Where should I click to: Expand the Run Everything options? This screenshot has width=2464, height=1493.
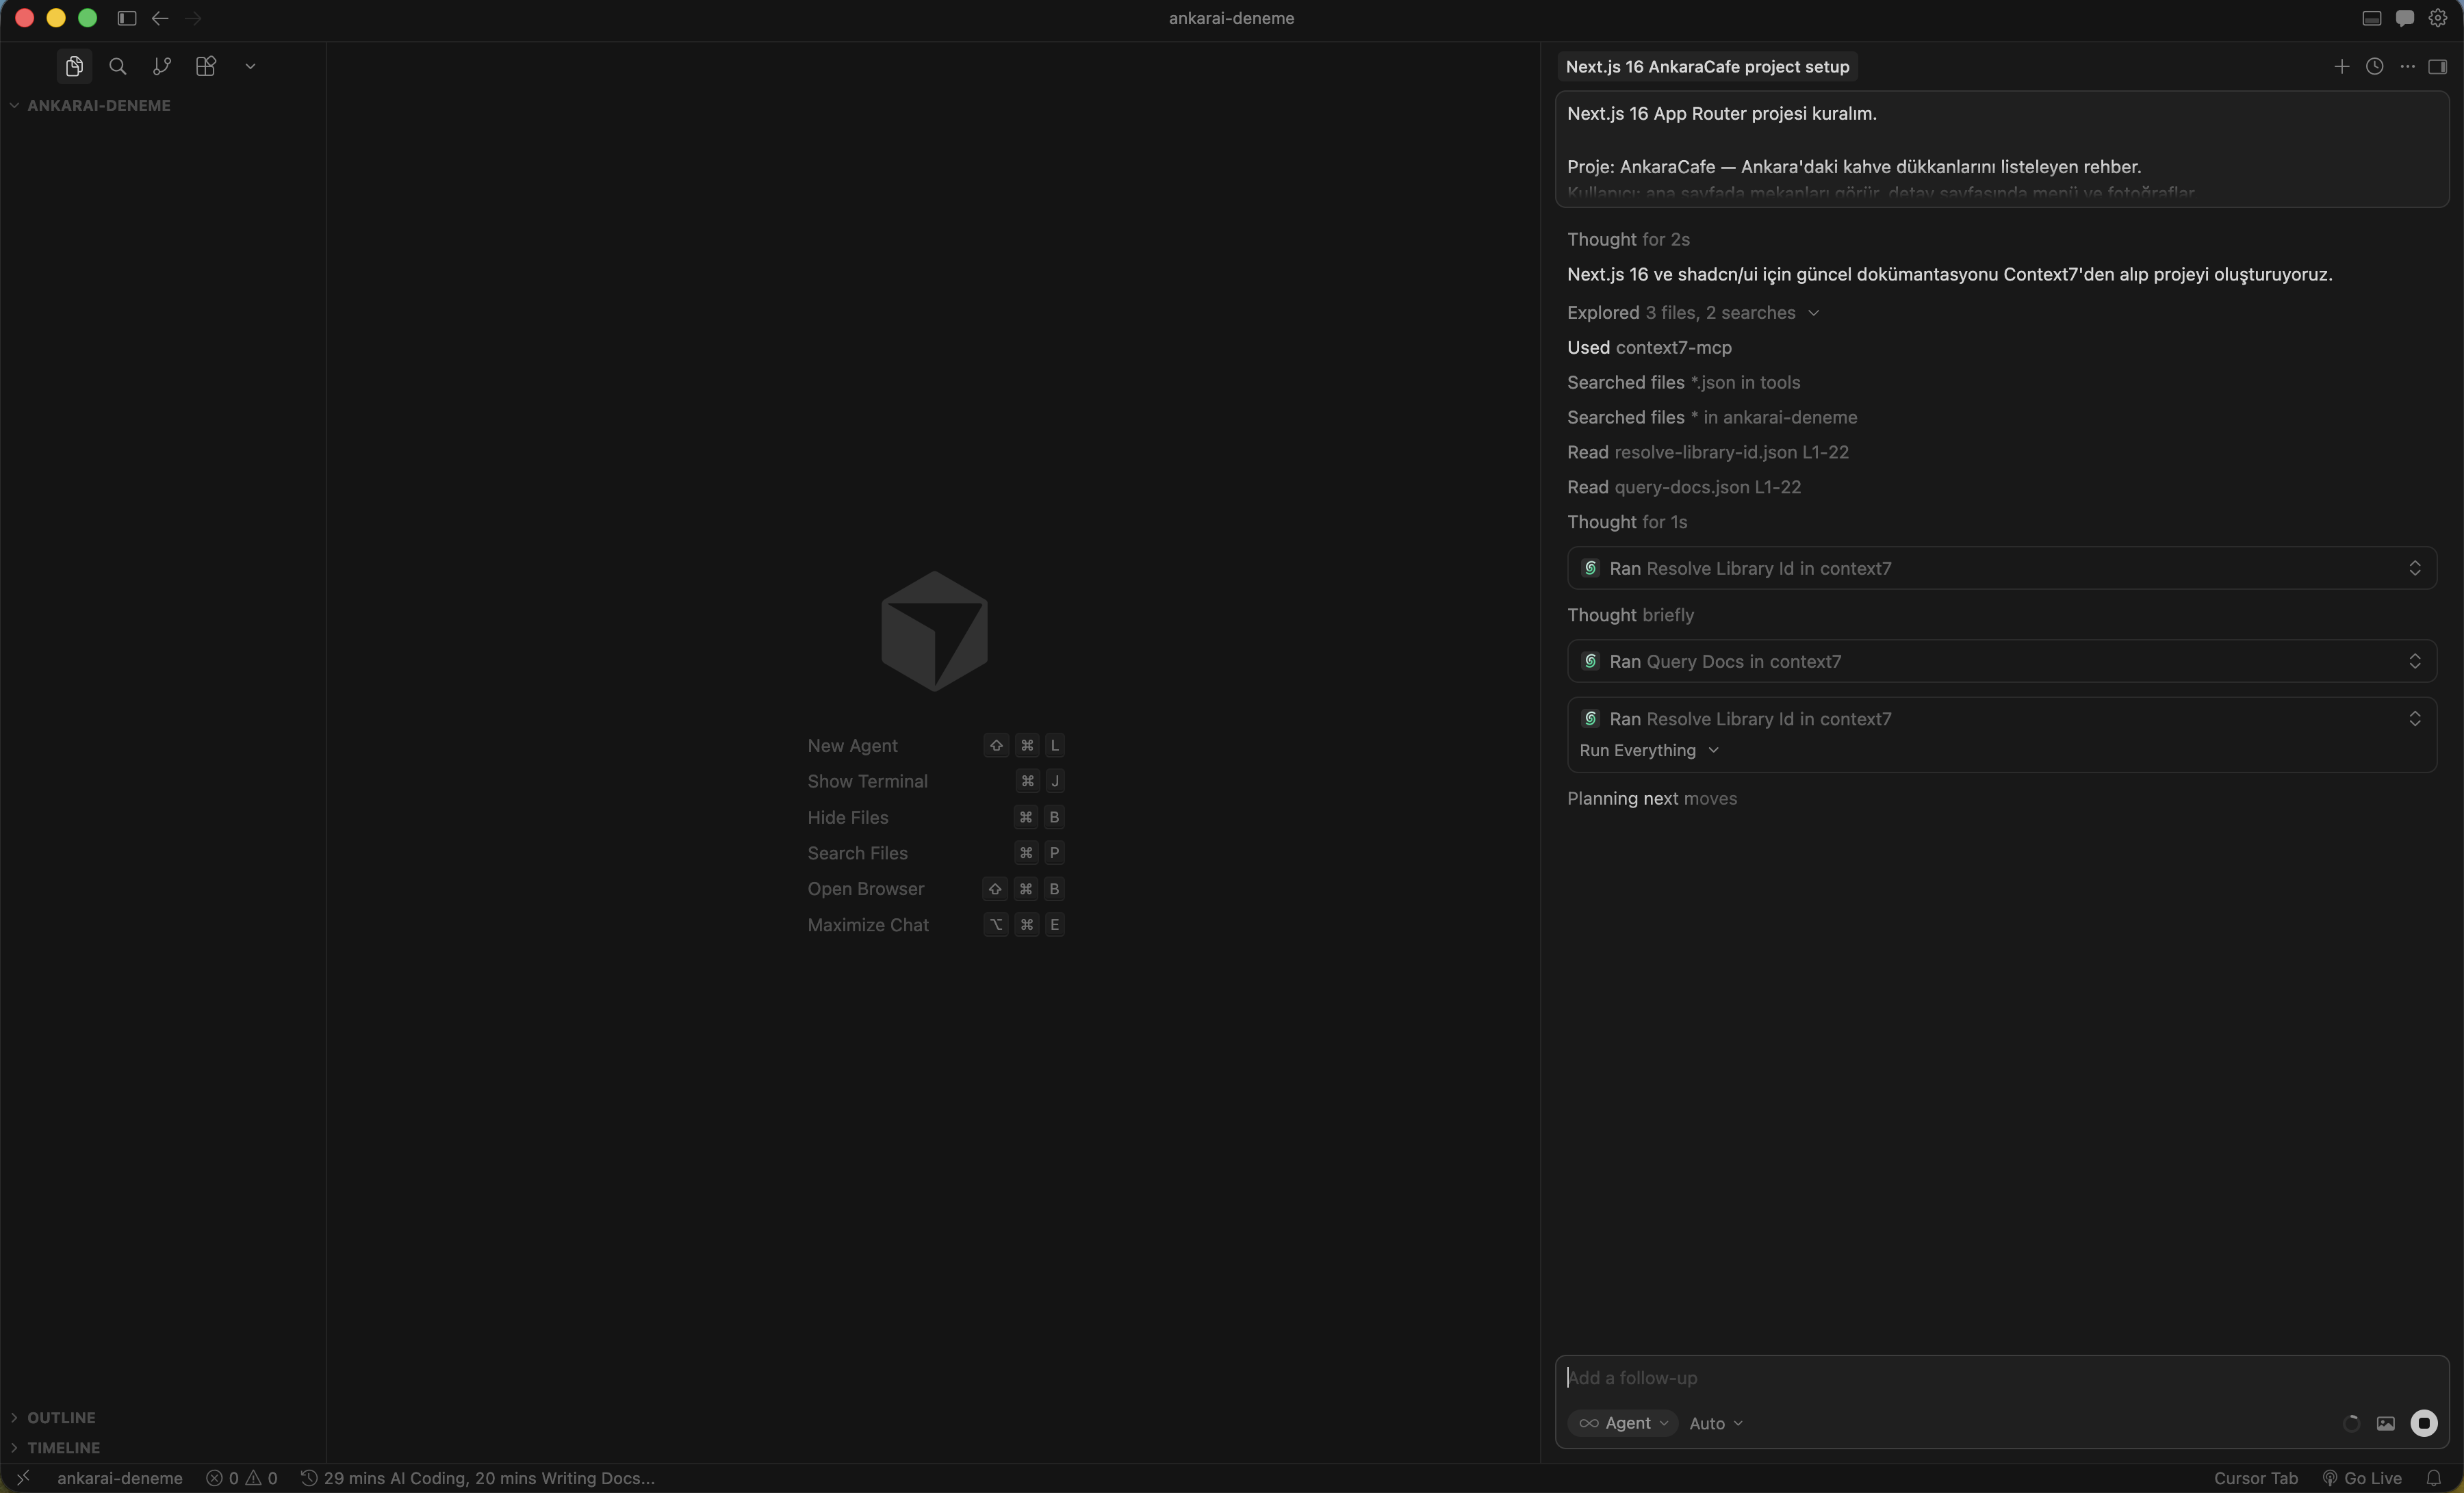[x=1648, y=750]
